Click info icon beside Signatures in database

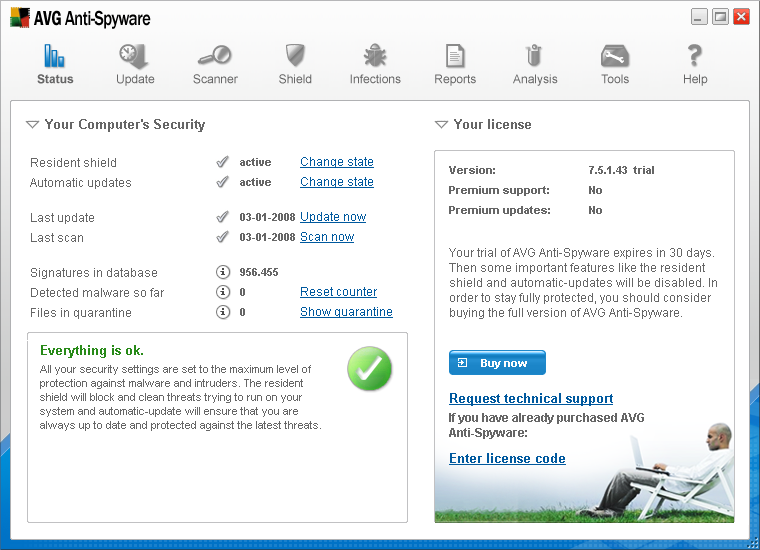pos(222,272)
